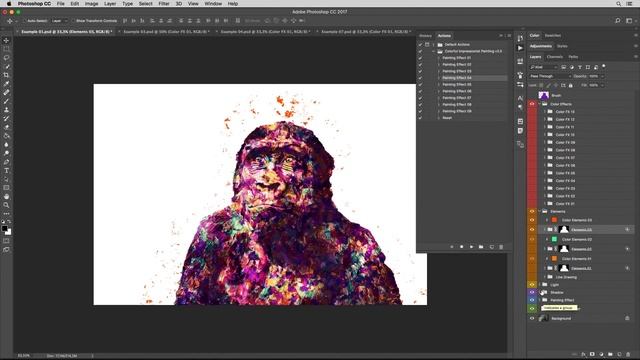Select the Horizontal Type tool
The image size is (640, 360).
(x=6, y=171)
